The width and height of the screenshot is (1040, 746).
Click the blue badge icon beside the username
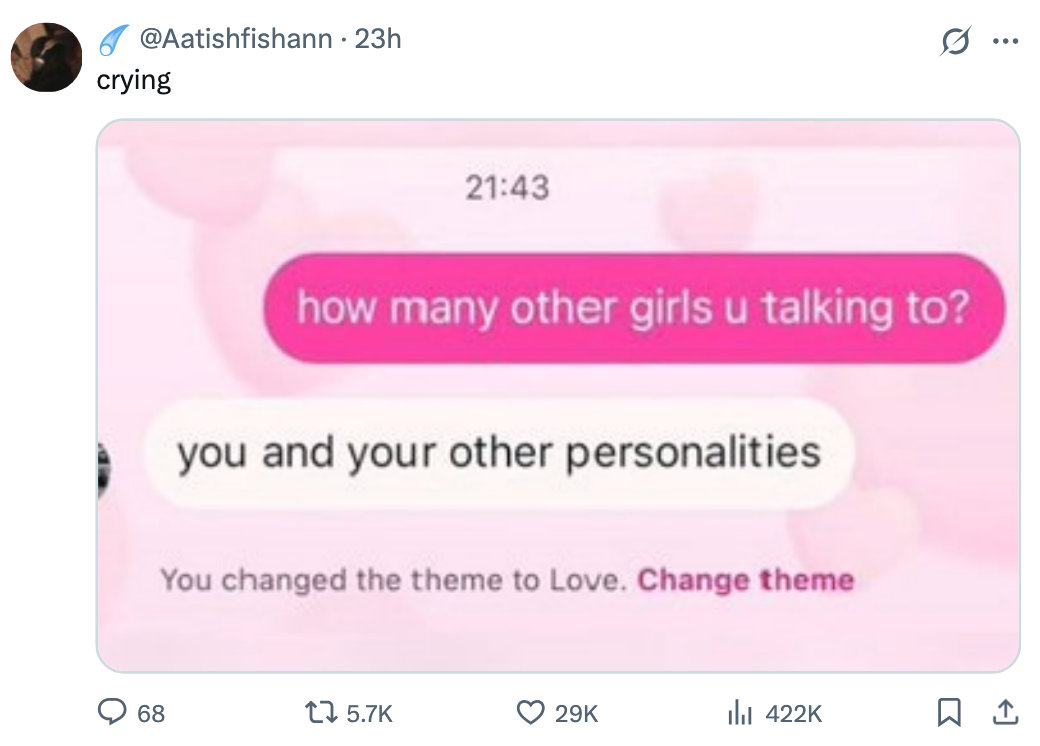(x=113, y=39)
